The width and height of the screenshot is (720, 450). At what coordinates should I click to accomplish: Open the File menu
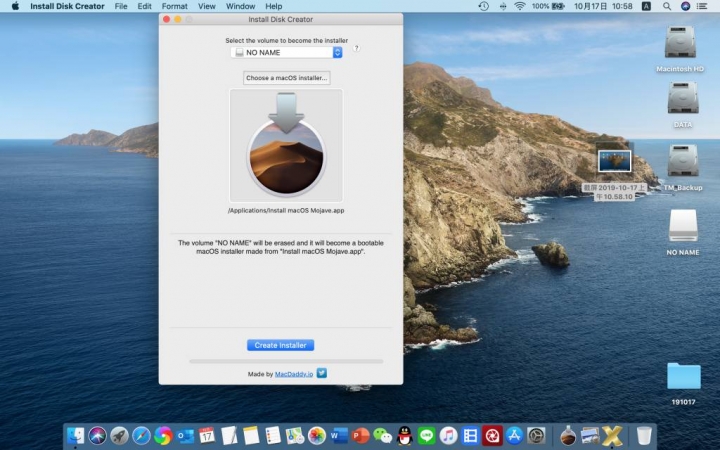pos(121,6)
